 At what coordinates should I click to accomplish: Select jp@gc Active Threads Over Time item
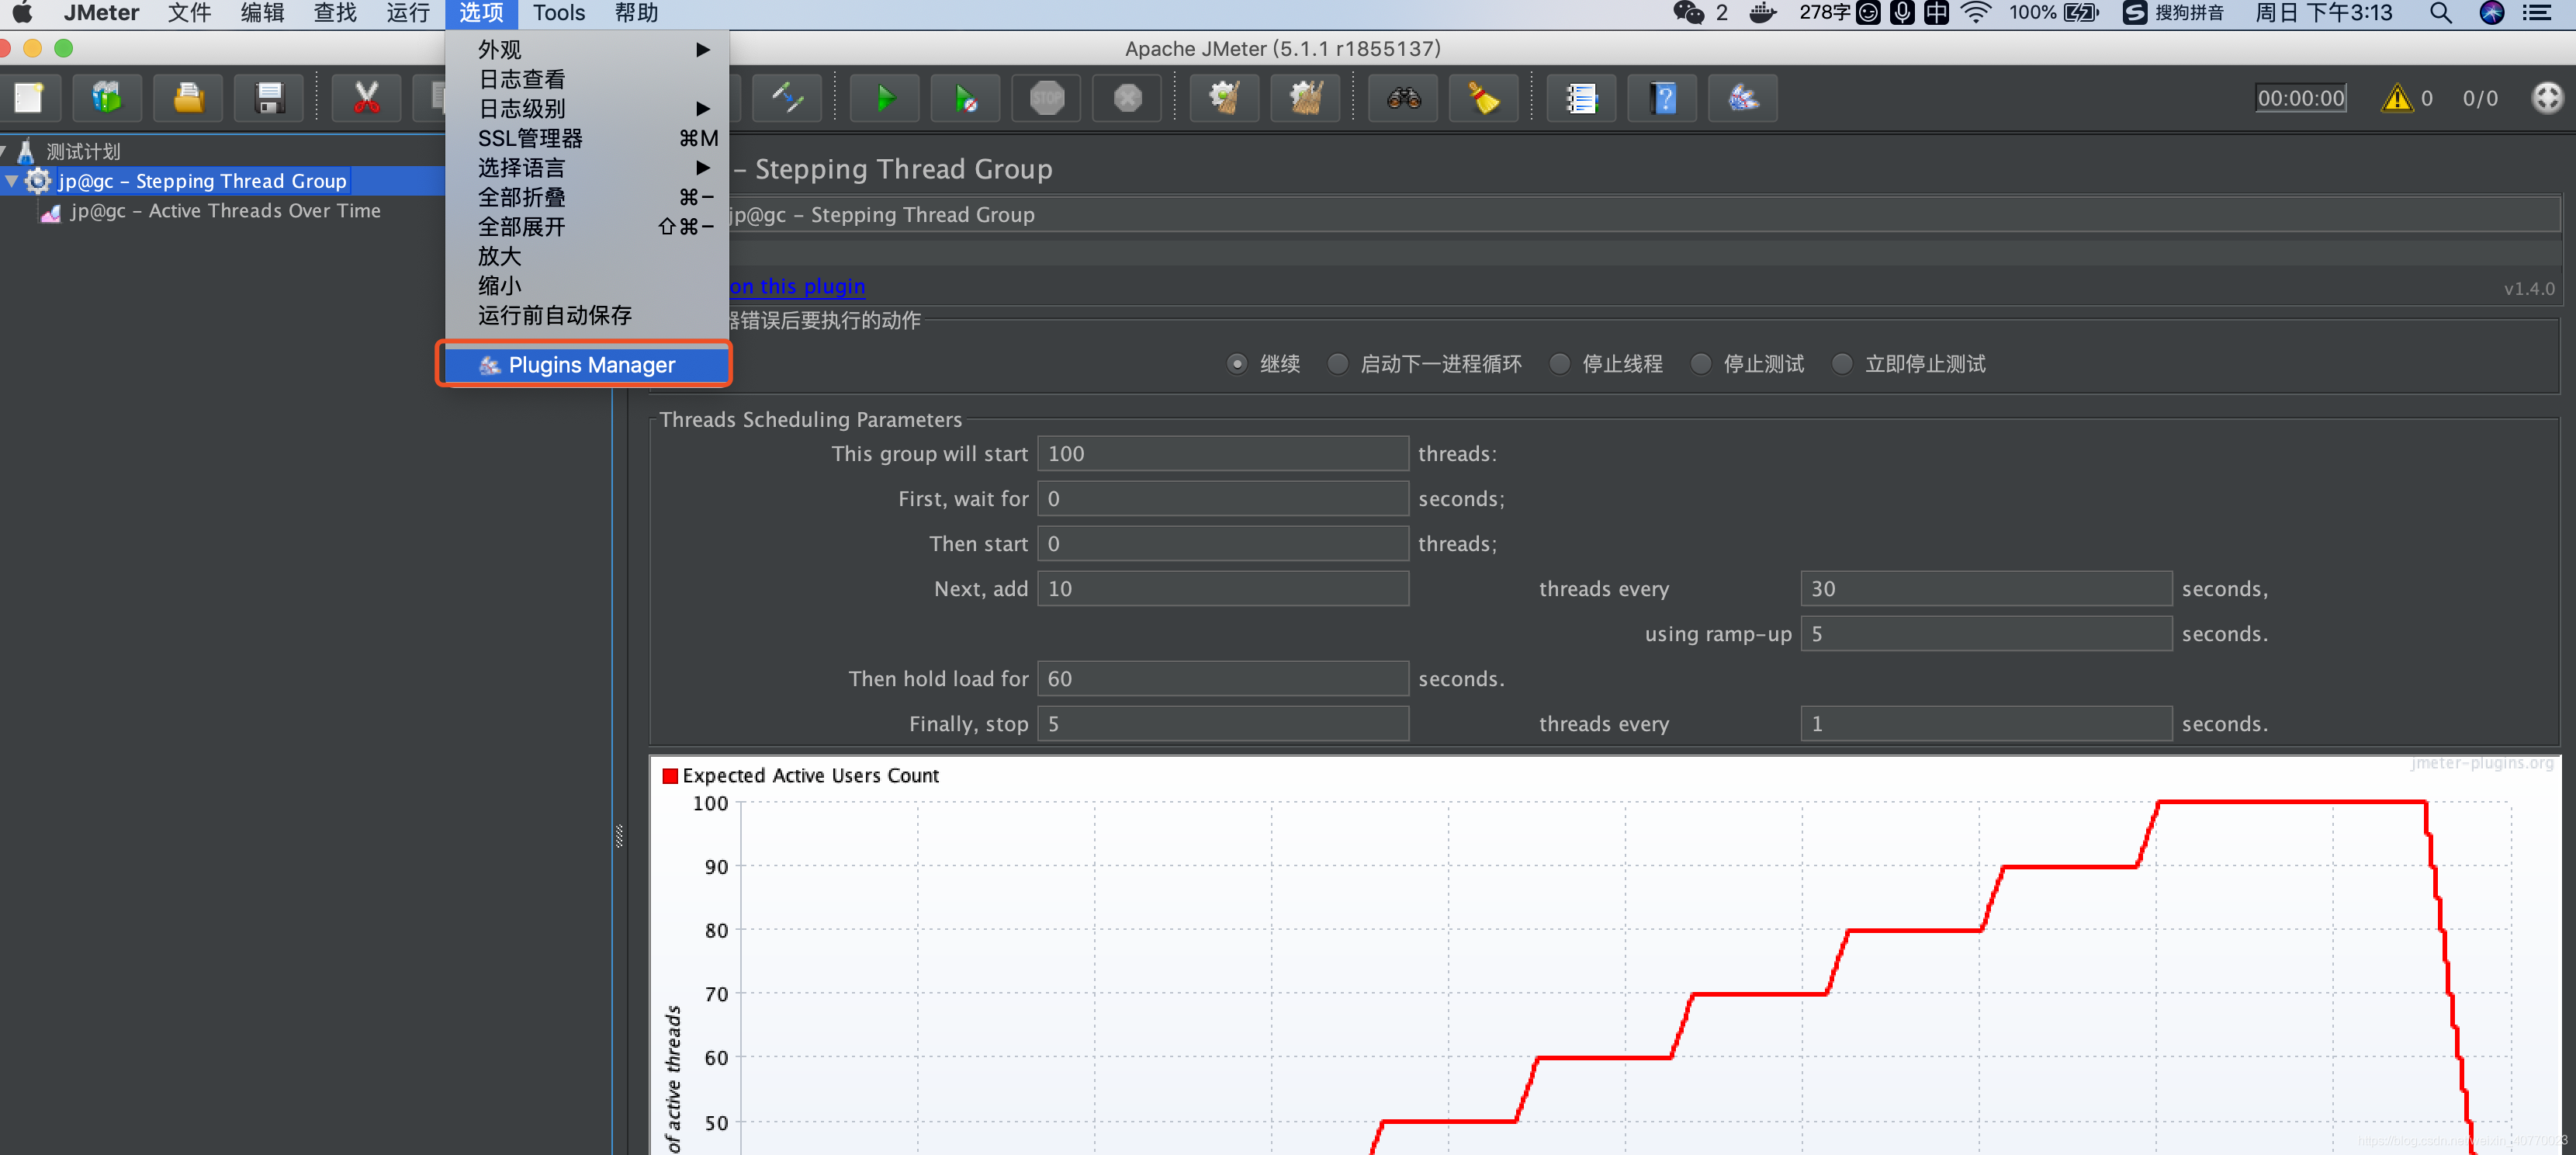click(224, 211)
